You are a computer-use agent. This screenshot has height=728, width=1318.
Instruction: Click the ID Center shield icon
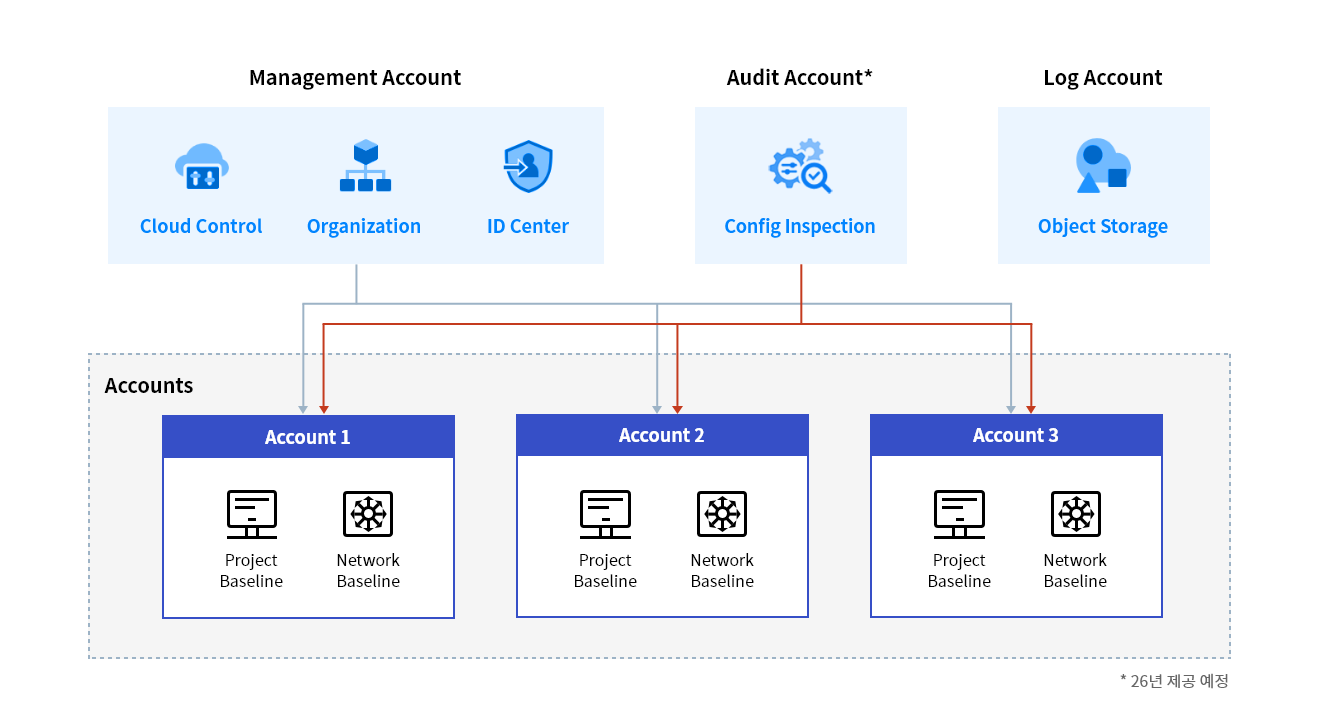[528, 167]
